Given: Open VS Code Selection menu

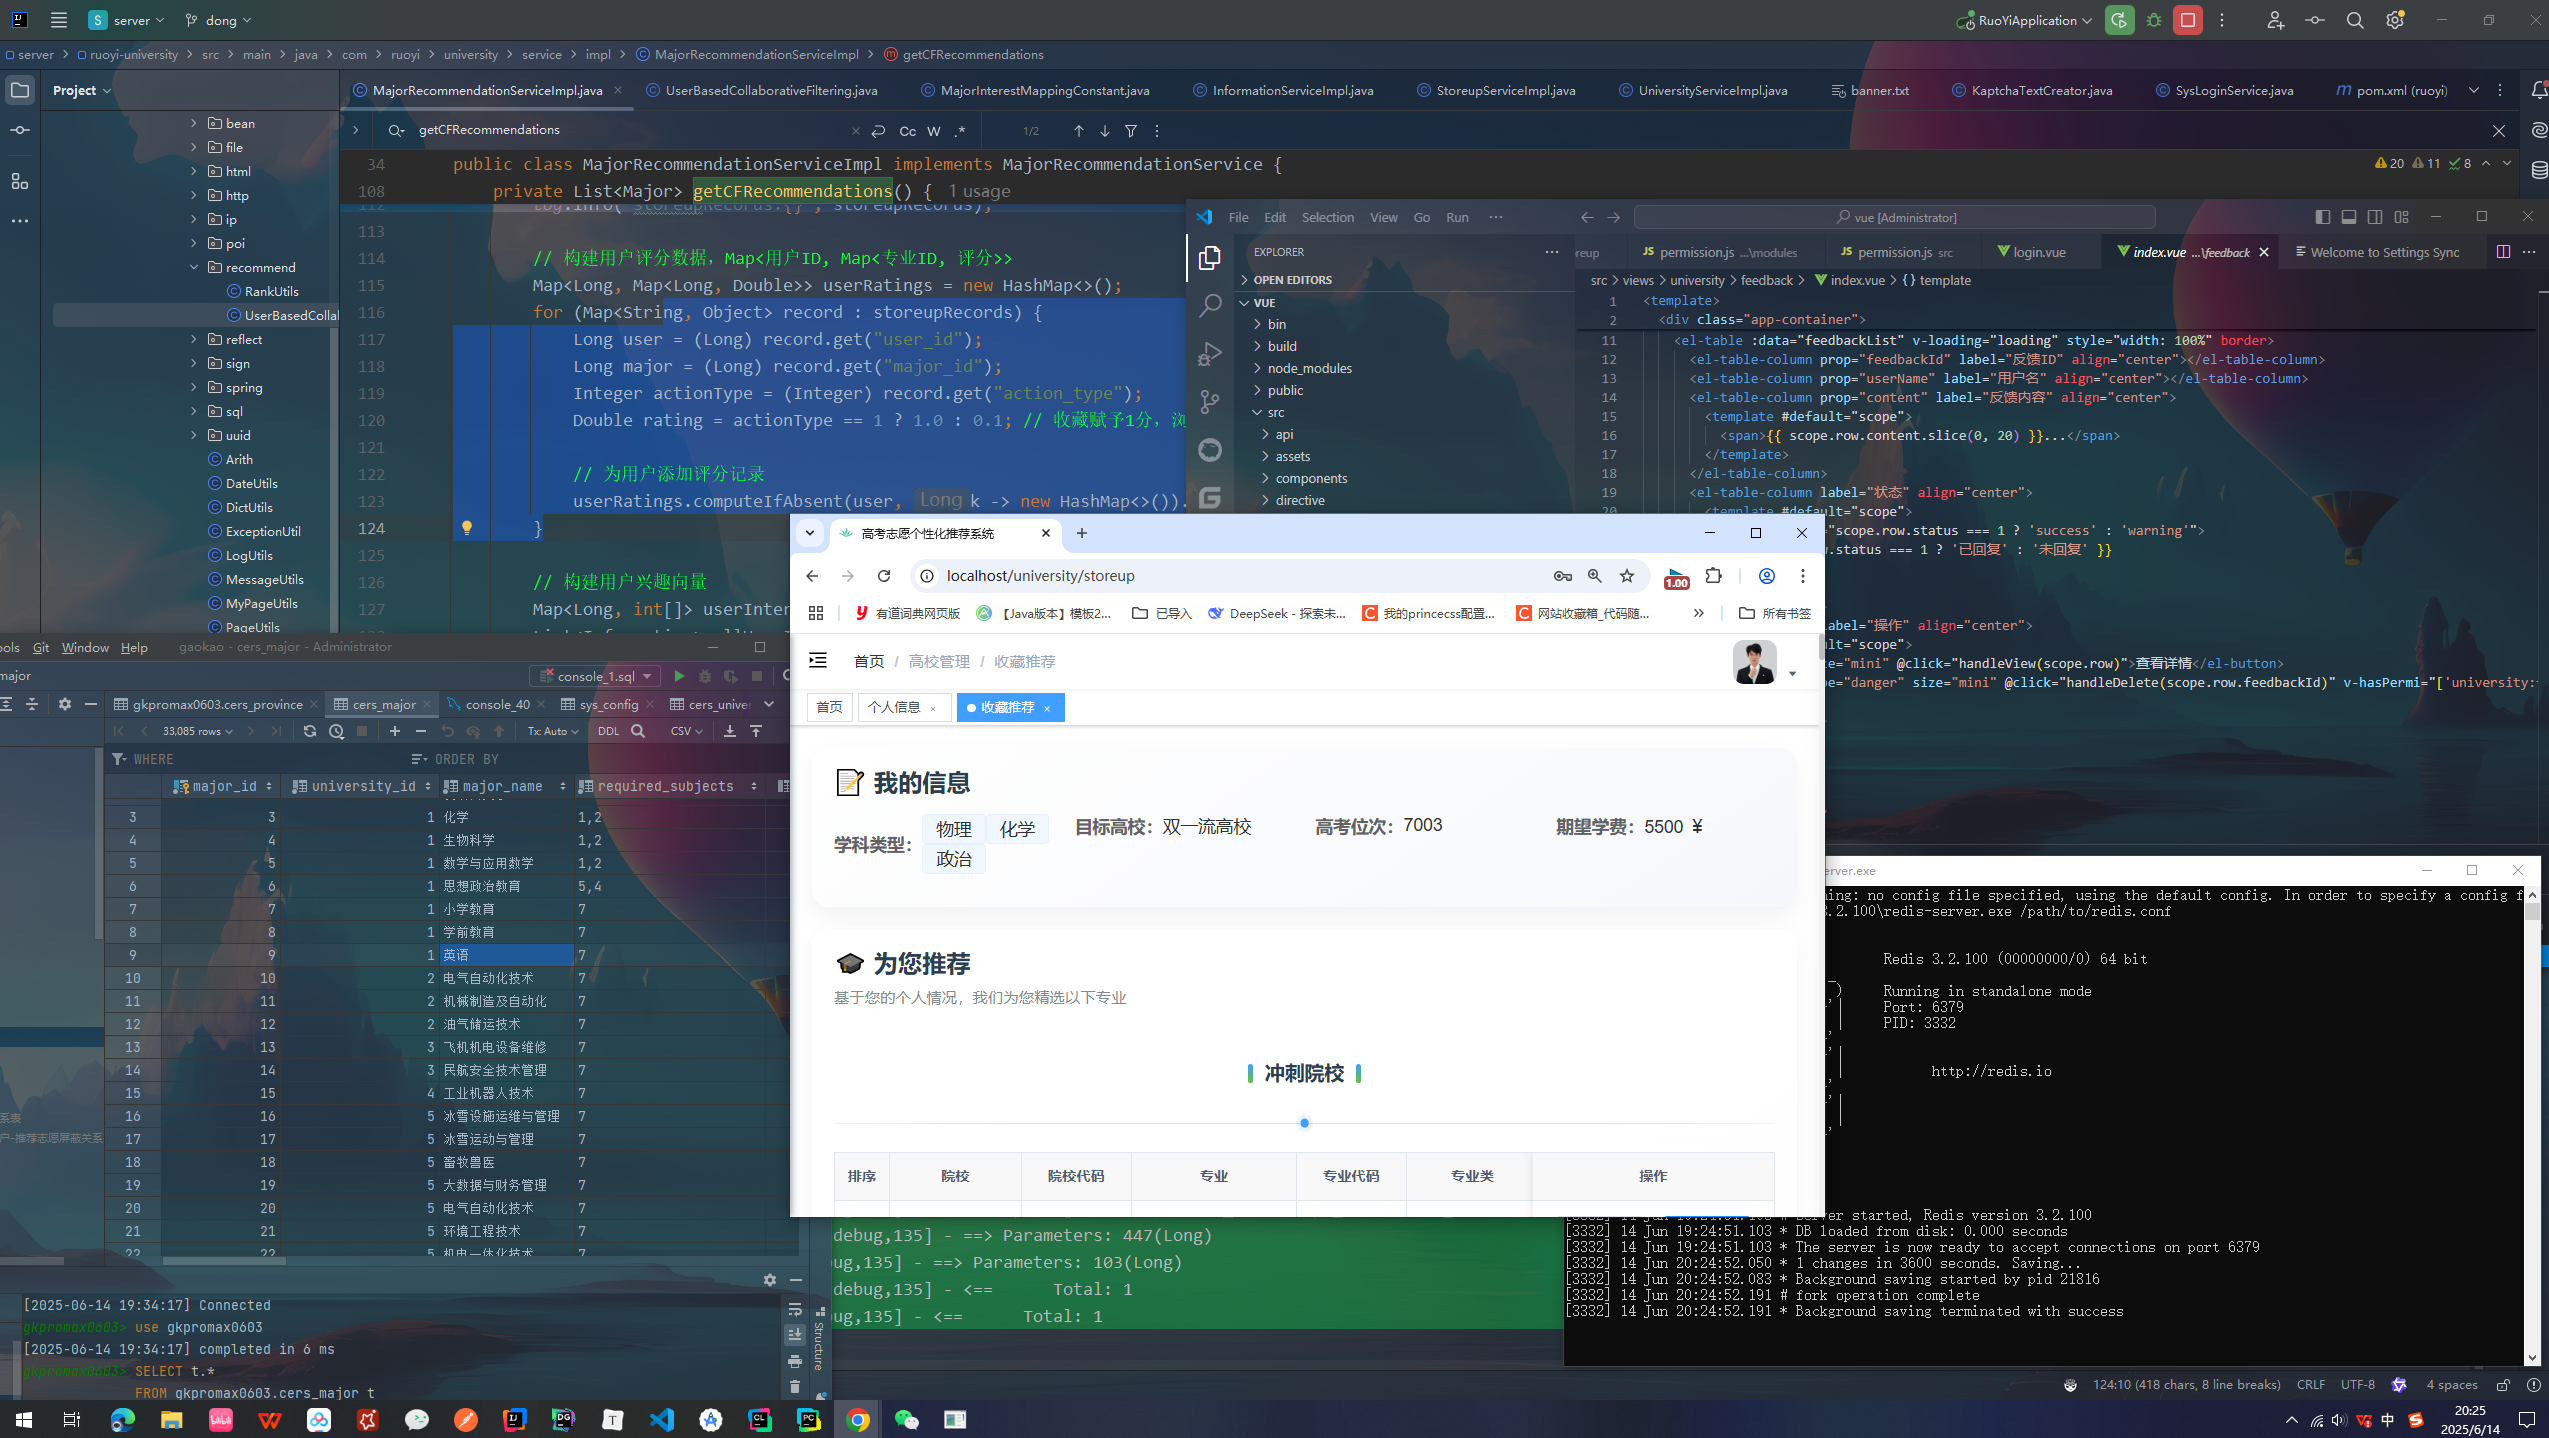Looking at the screenshot, I should point(1327,217).
